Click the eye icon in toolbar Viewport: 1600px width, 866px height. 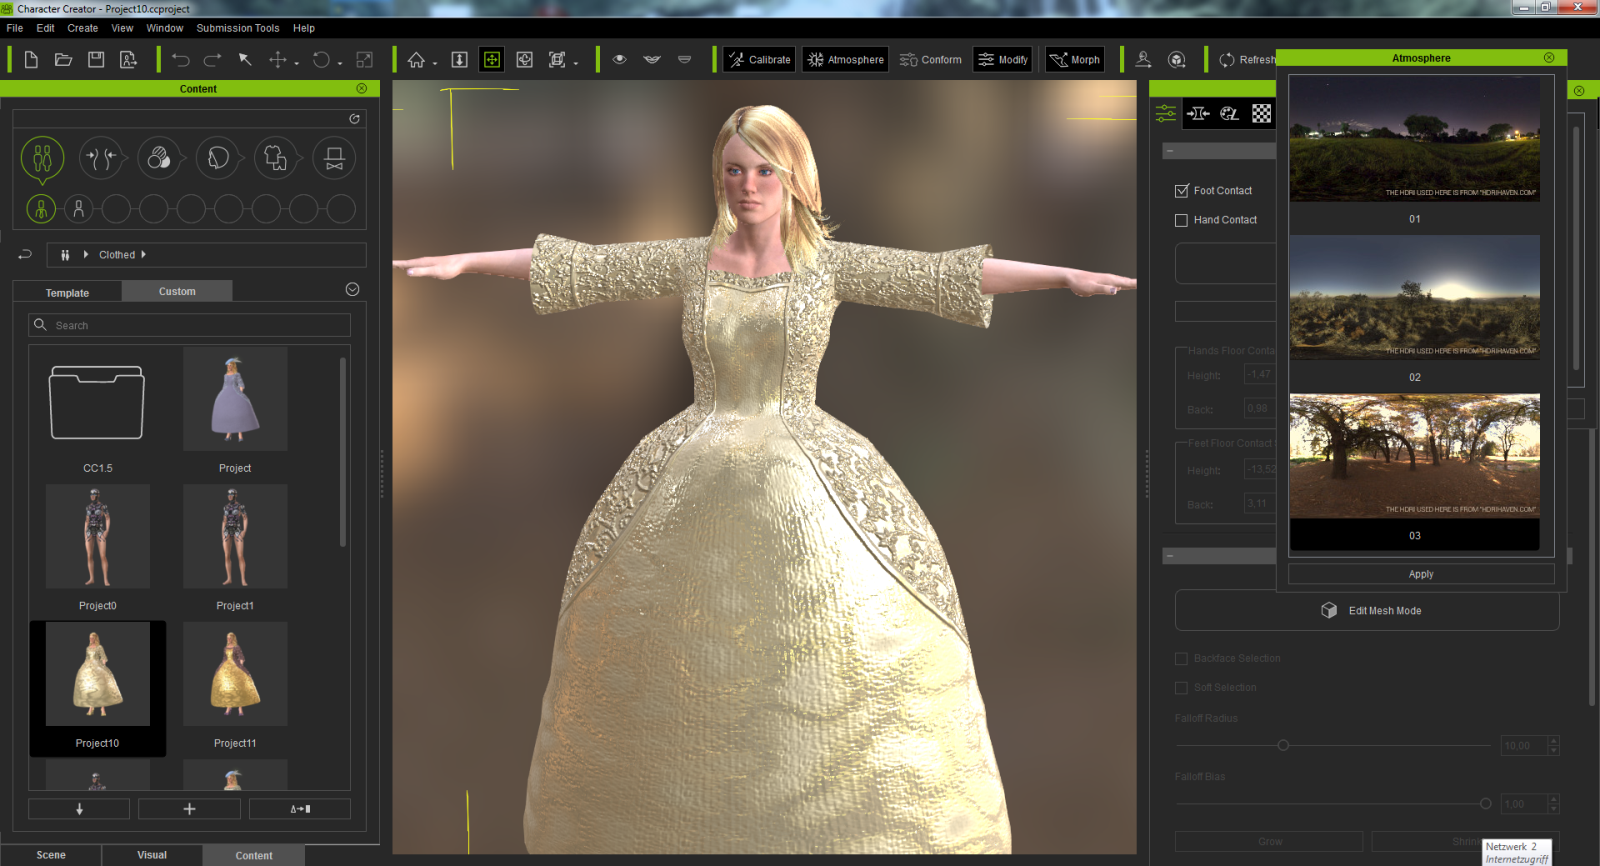click(x=620, y=60)
